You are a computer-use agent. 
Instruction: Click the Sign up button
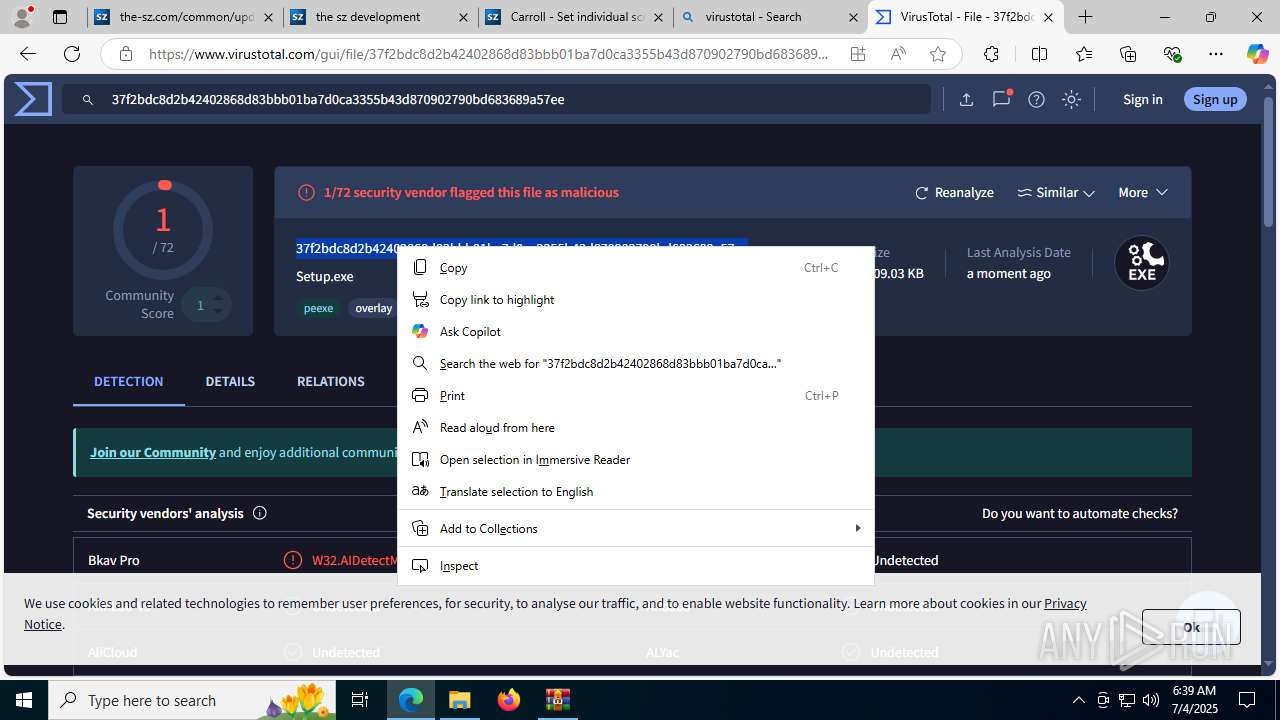[1215, 99]
